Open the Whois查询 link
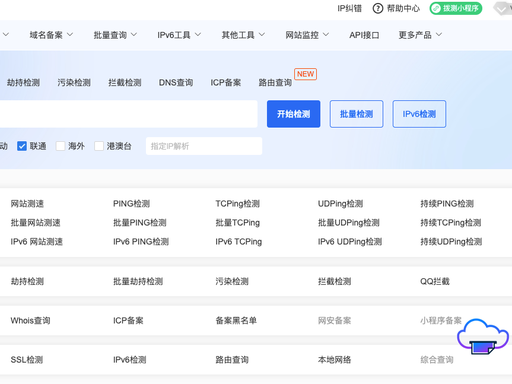This screenshot has width=512, height=384. click(30, 321)
